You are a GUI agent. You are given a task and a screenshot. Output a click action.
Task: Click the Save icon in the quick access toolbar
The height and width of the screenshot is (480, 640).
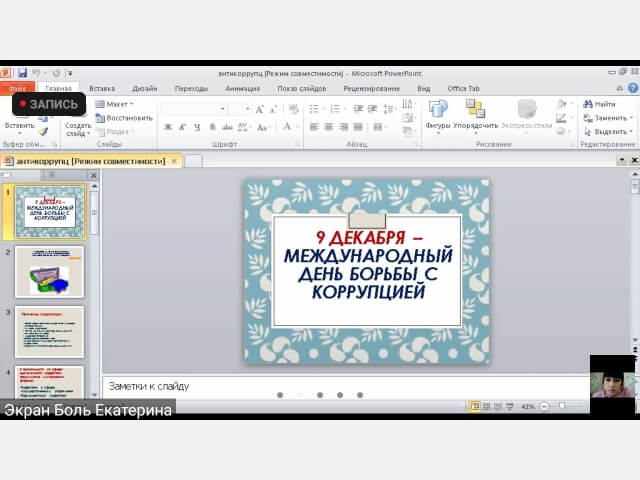22,73
